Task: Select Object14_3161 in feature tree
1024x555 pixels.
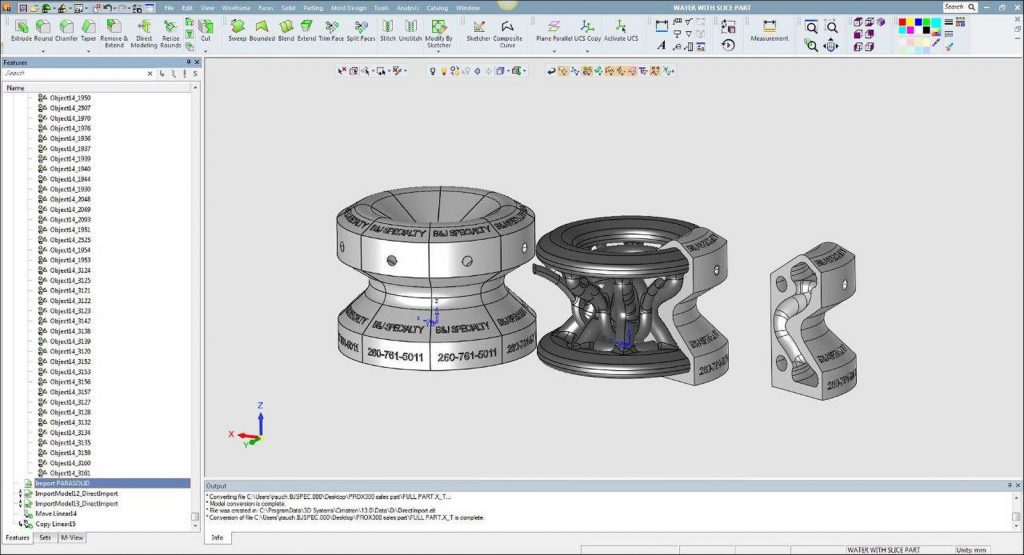Action: click(70, 473)
